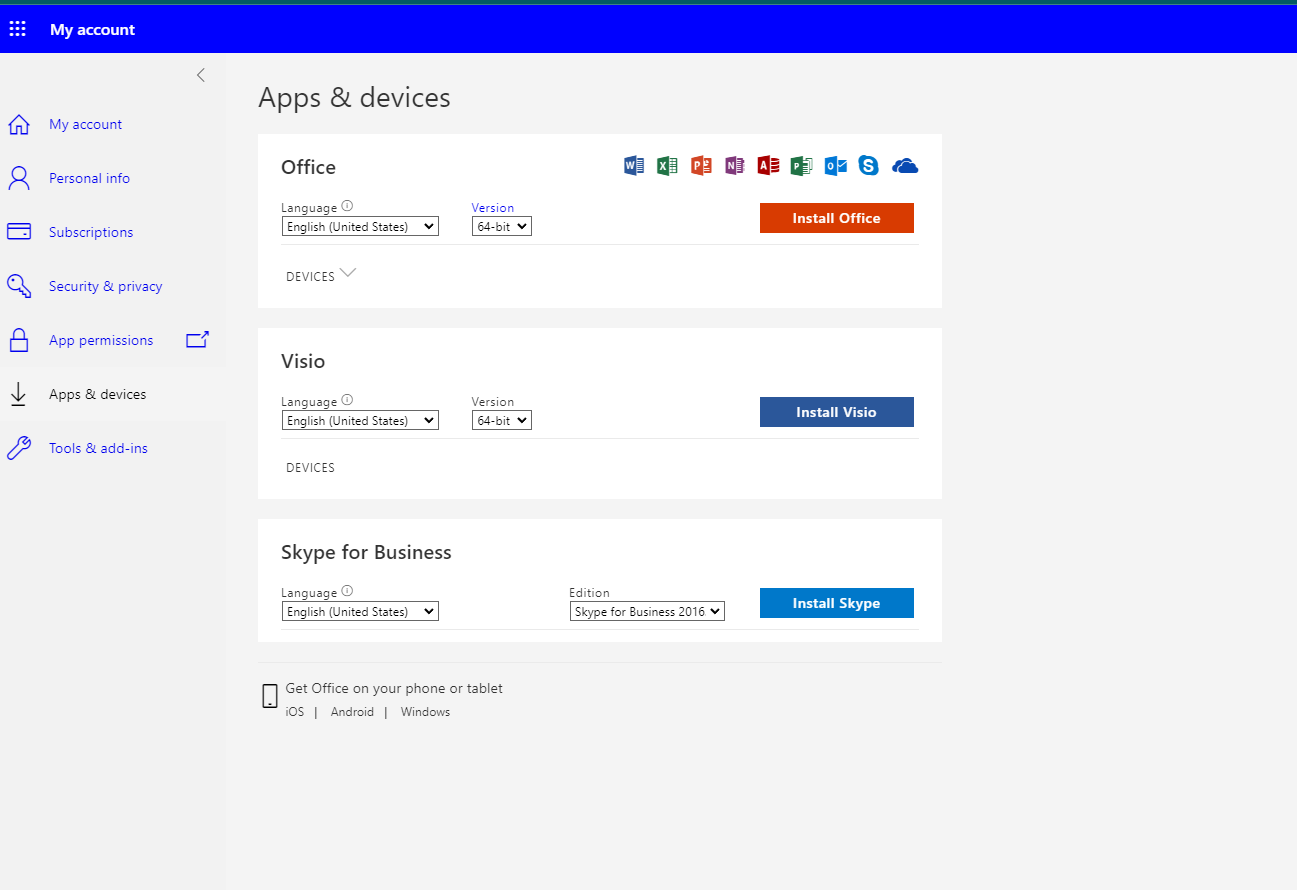Click the Skype for Business Language info icon

347,591
